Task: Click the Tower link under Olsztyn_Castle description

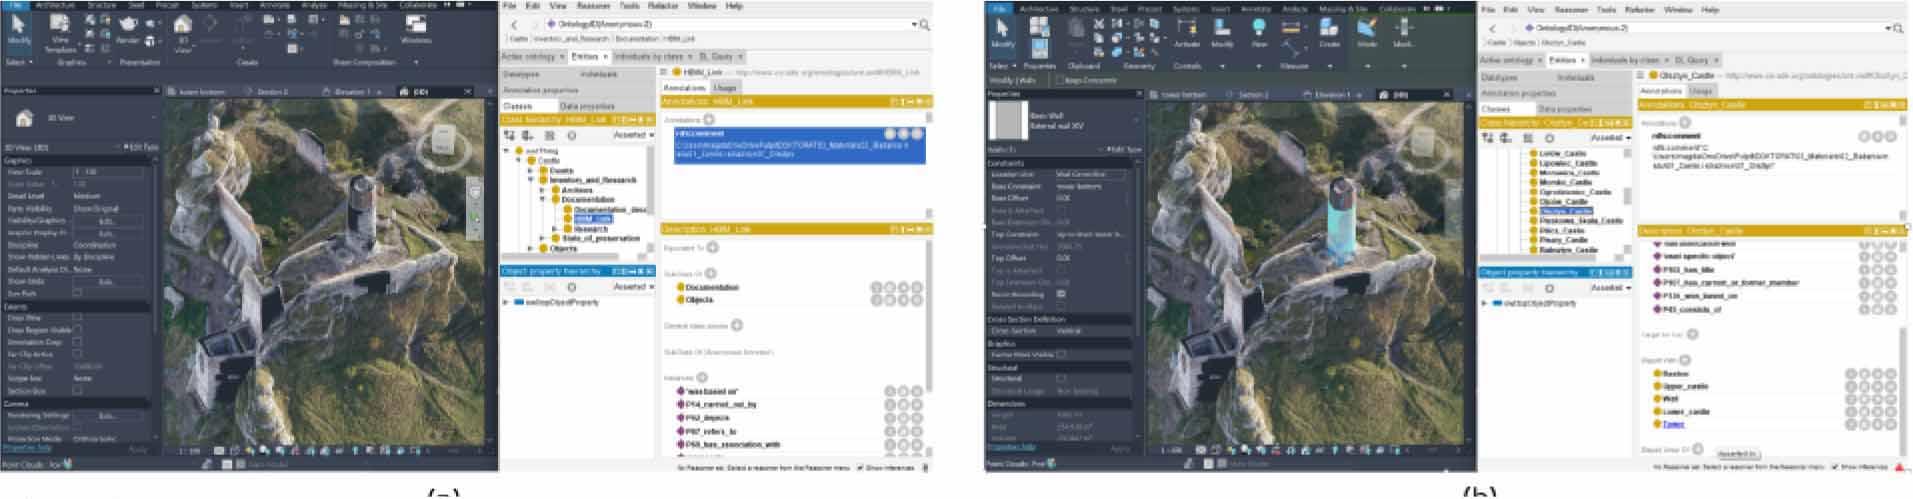Action: pos(1673,424)
